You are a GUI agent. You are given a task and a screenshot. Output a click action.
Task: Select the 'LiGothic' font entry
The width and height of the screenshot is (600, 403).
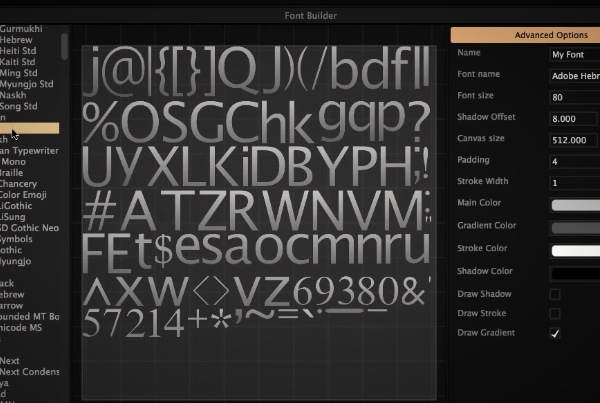[16, 206]
